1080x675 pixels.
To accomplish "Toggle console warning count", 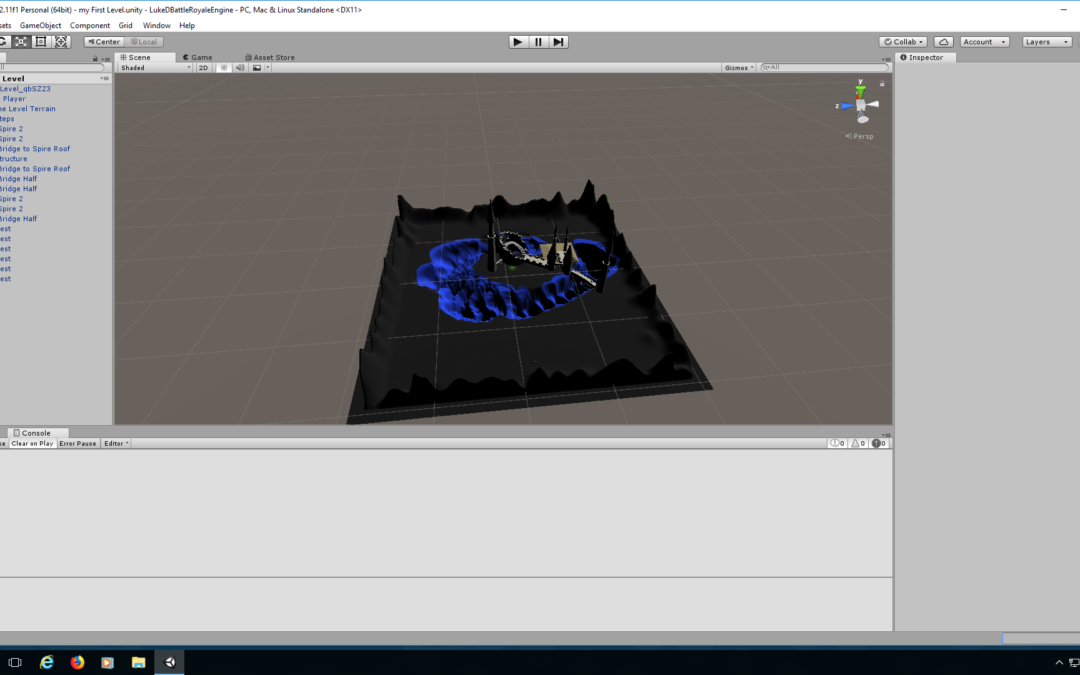I will tap(858, 444).
